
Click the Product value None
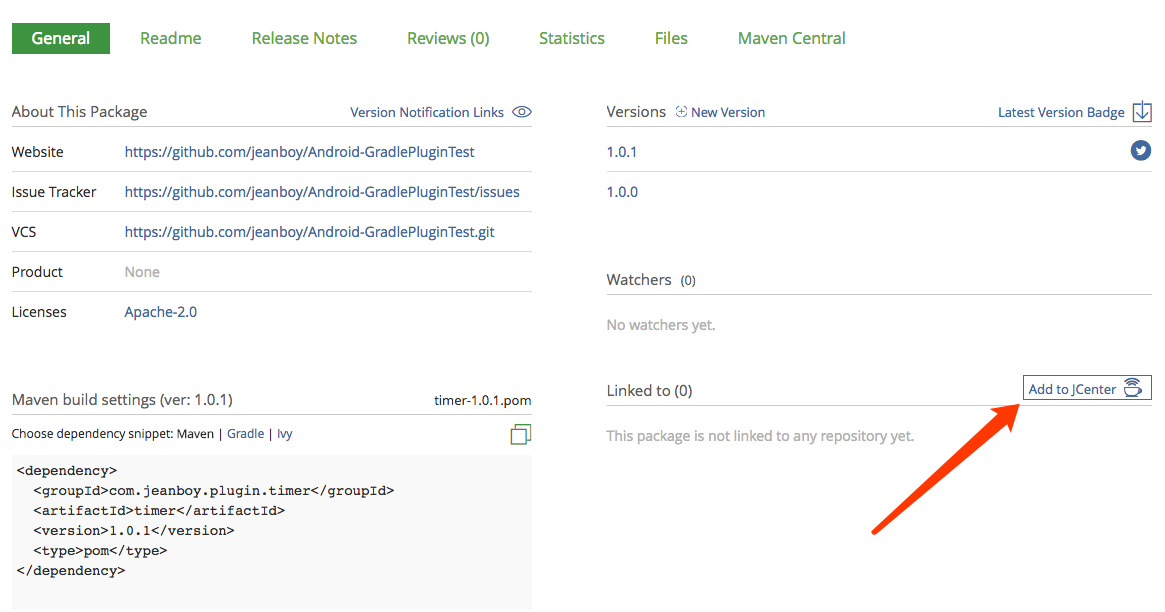pos(142,272)
